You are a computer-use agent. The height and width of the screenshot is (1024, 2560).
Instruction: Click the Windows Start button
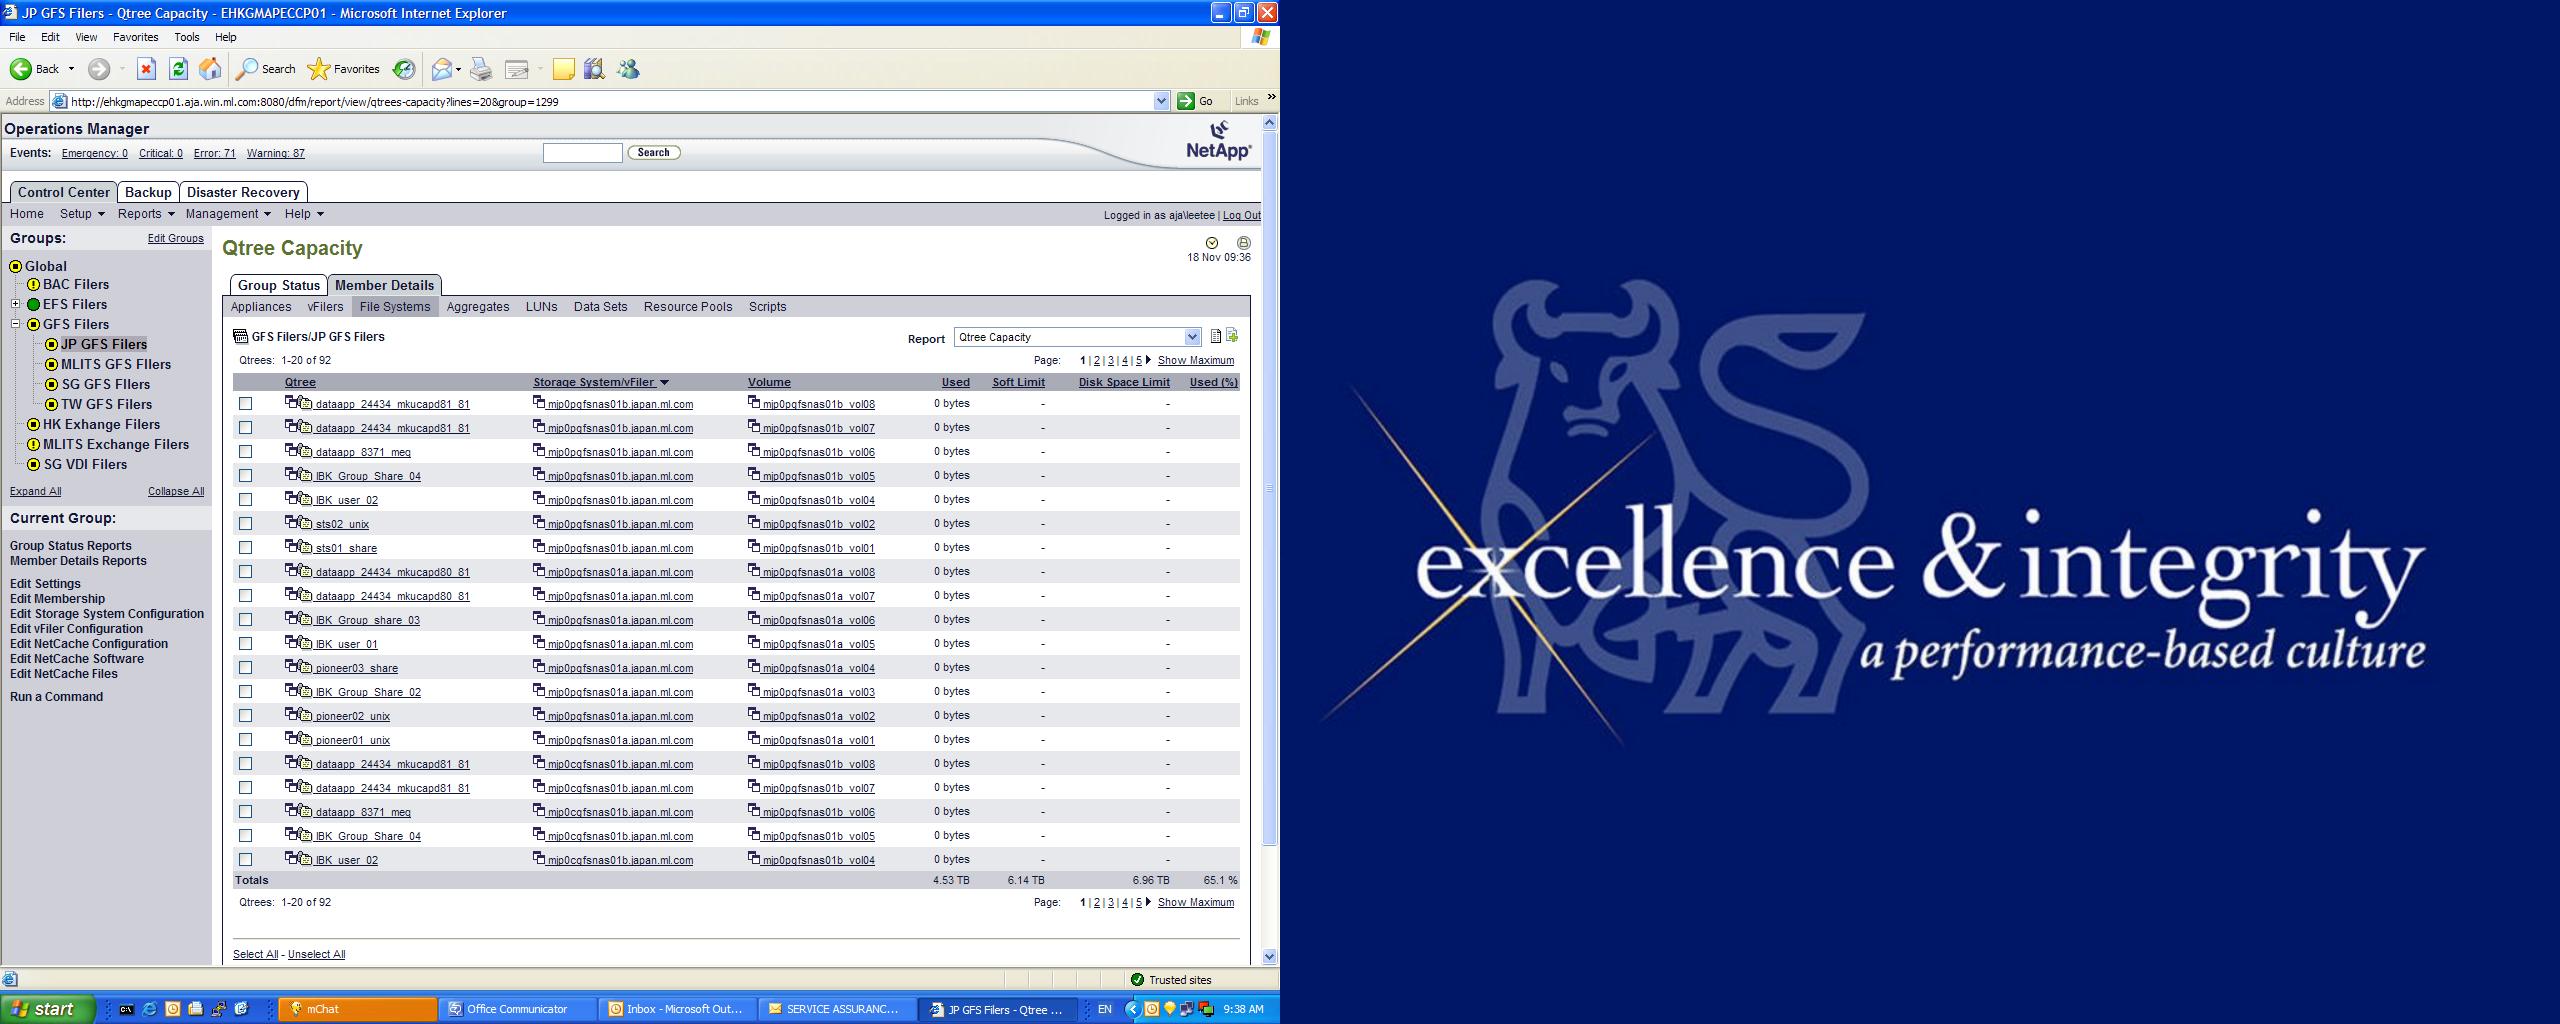[47, 1009]
